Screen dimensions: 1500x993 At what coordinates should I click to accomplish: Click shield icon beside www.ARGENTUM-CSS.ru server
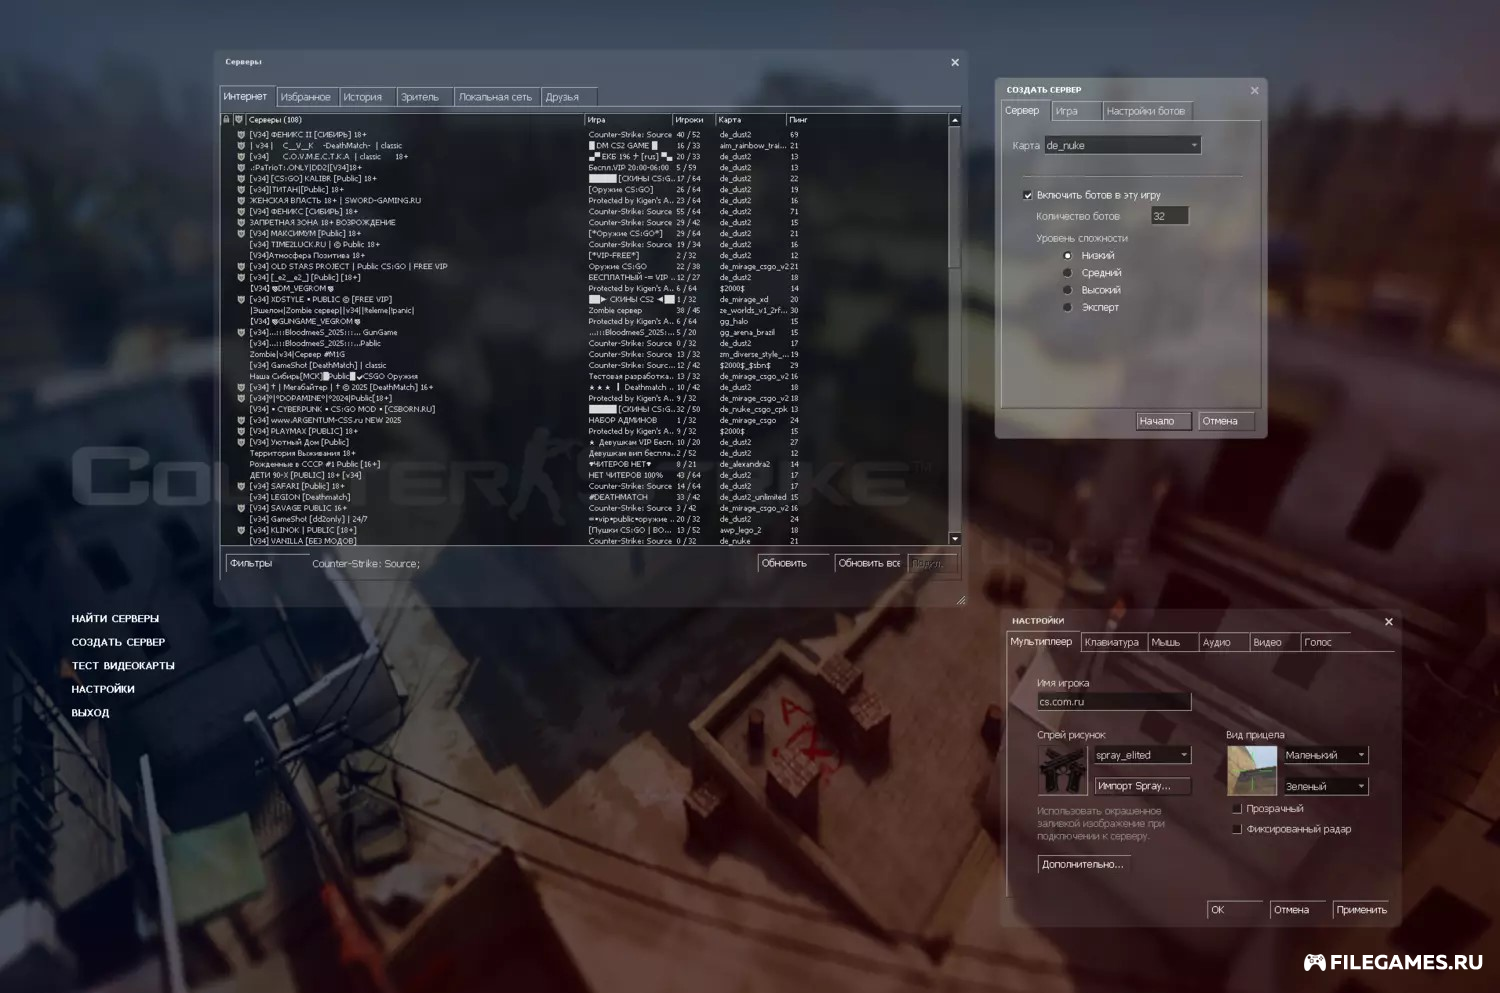[241, 420]
